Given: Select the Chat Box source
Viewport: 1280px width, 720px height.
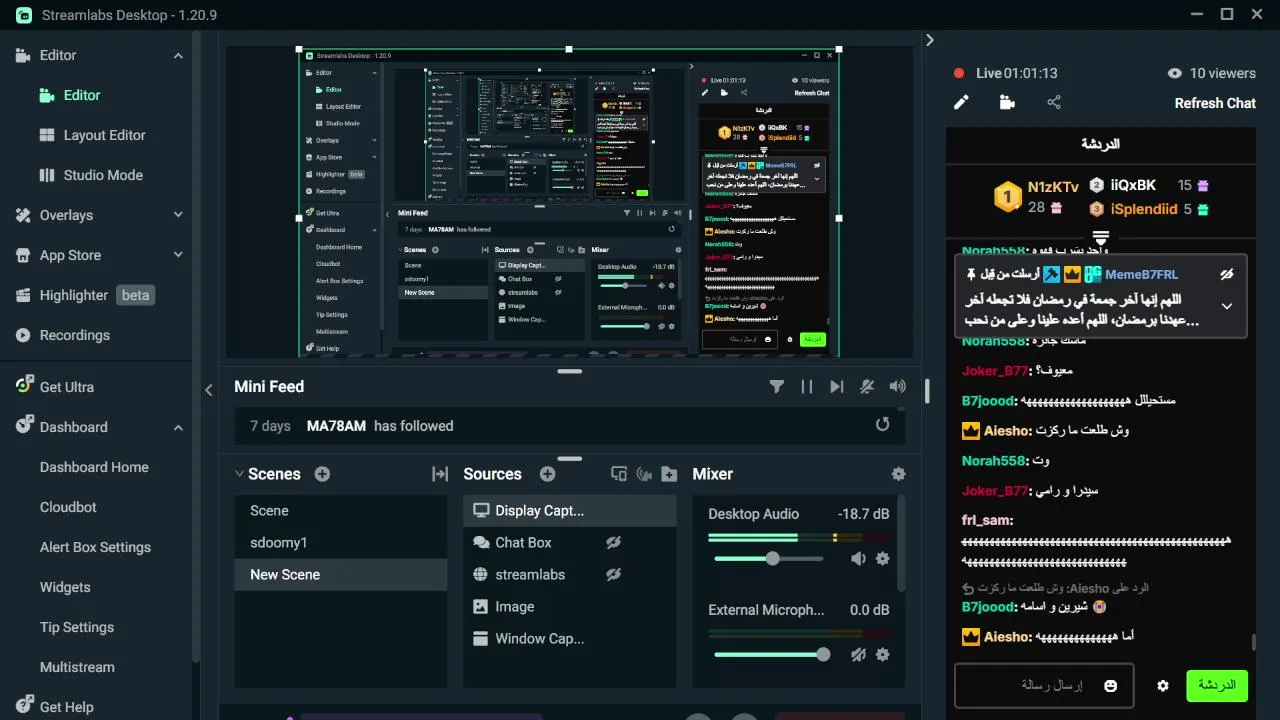Looking at the screenshot, I should point(570,542).
